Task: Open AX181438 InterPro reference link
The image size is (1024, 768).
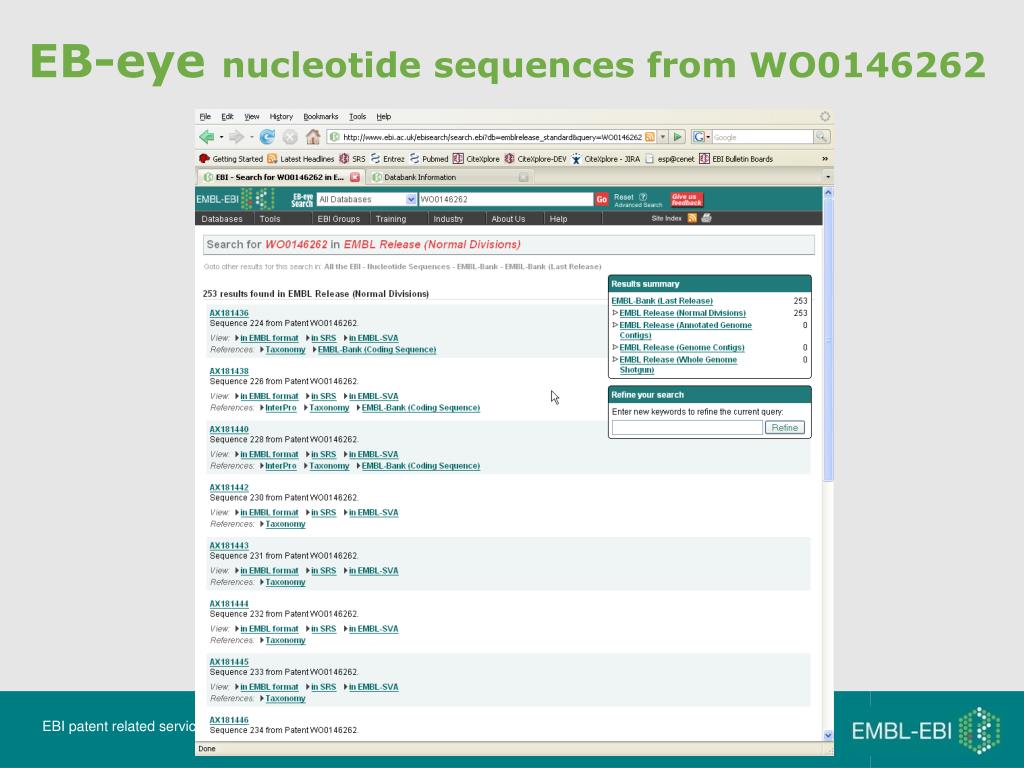Action: pos(281,408)
